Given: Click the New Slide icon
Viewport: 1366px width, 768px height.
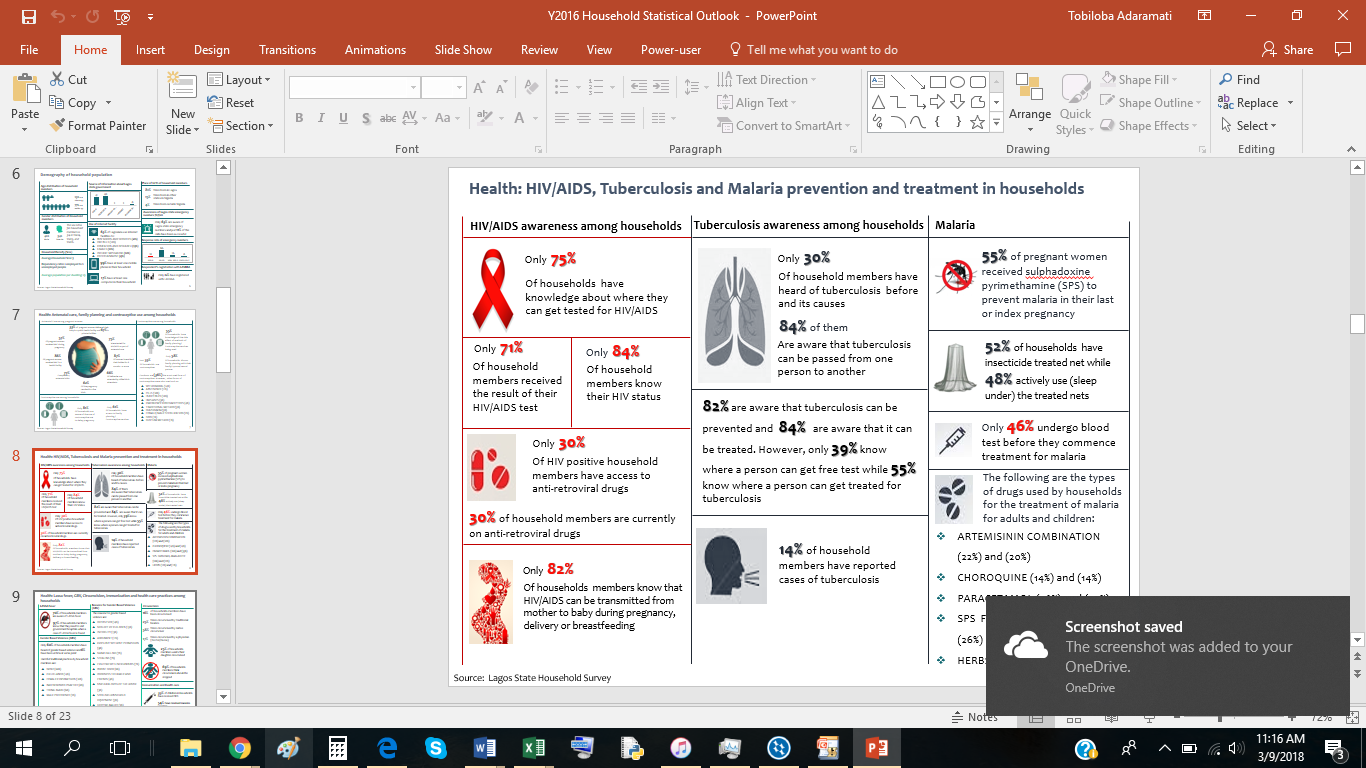Looking at the screenshot, I should tap(183, 86).
